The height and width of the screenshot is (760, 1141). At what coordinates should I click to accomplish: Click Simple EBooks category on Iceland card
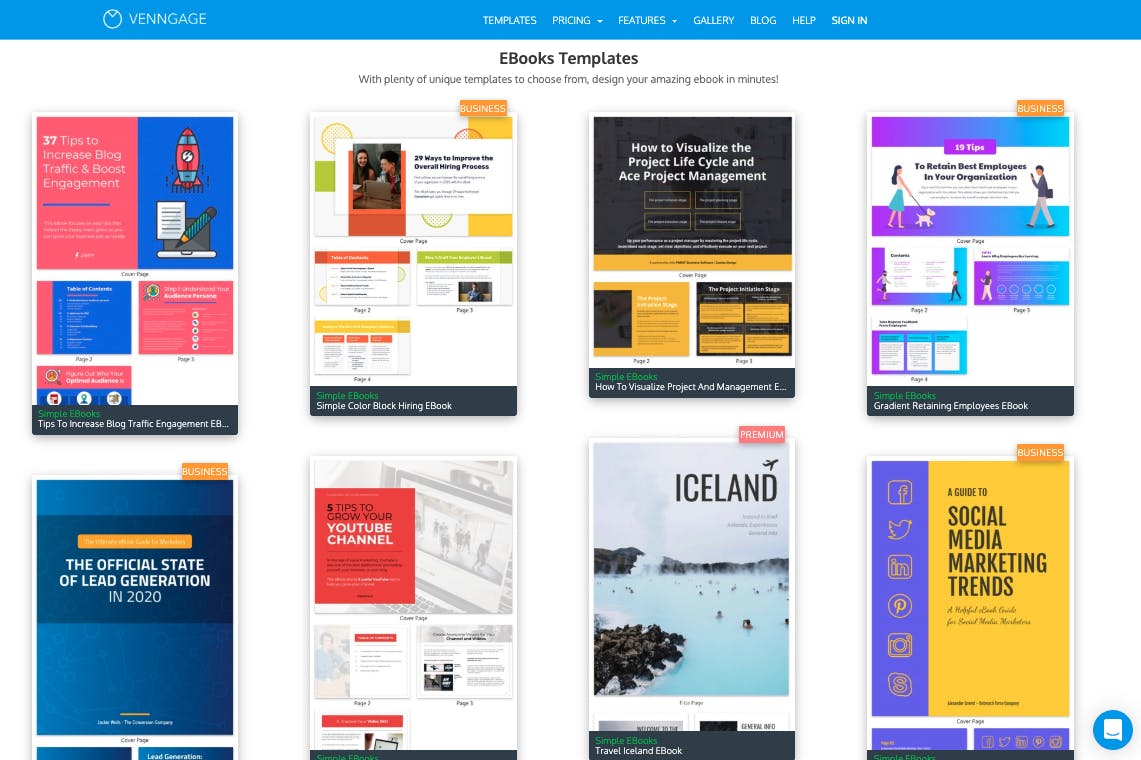tap(626, 741)
